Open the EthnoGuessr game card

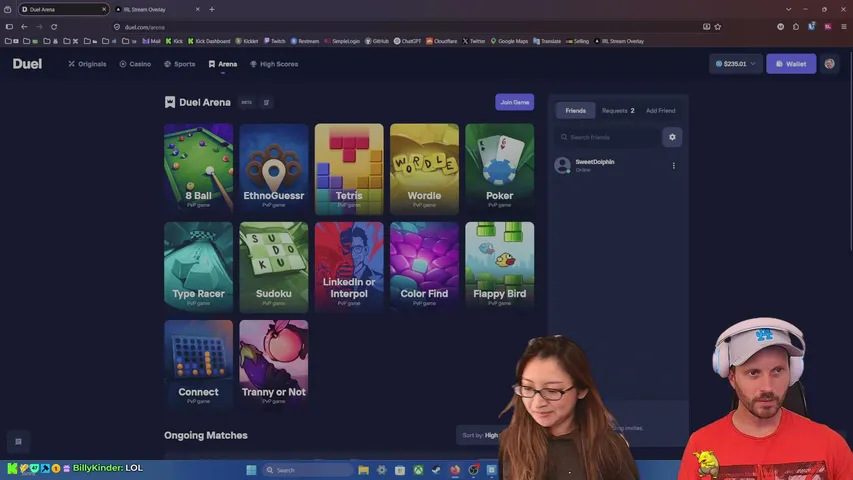click(x=274, y=169)
